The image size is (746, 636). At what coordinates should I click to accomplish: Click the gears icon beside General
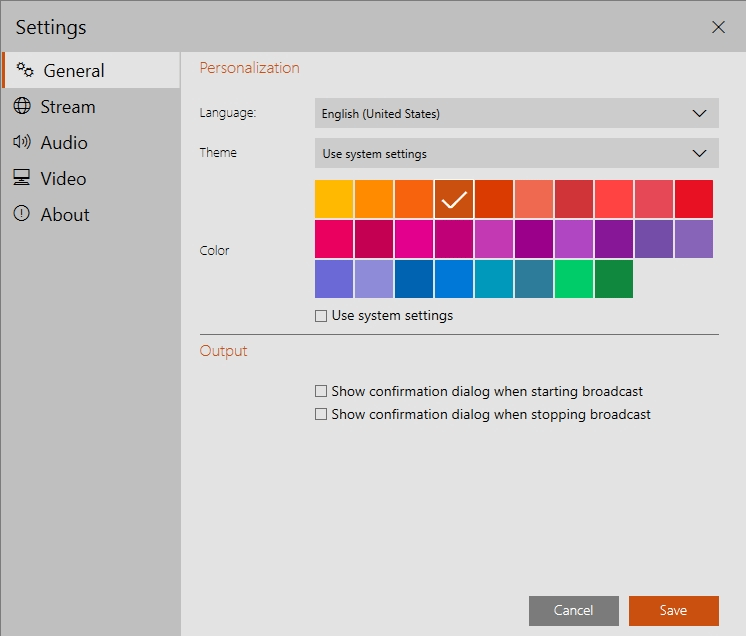[25, 70]
